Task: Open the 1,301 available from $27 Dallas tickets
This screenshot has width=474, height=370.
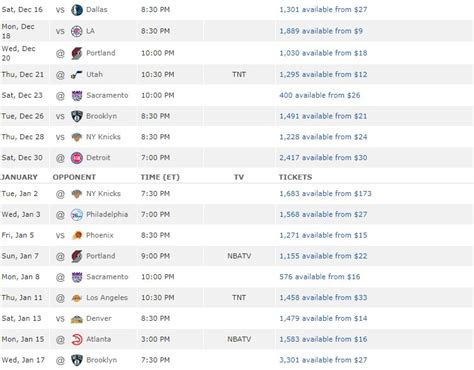Action: tap(323, 10)
